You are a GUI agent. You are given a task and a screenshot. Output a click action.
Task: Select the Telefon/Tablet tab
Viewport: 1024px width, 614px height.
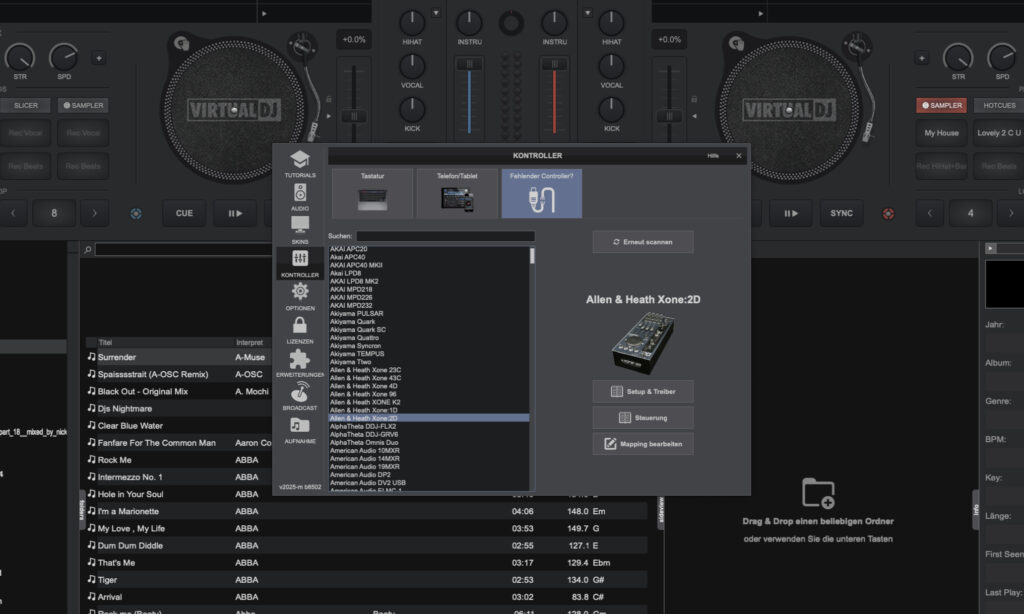[x=458, y=190]
